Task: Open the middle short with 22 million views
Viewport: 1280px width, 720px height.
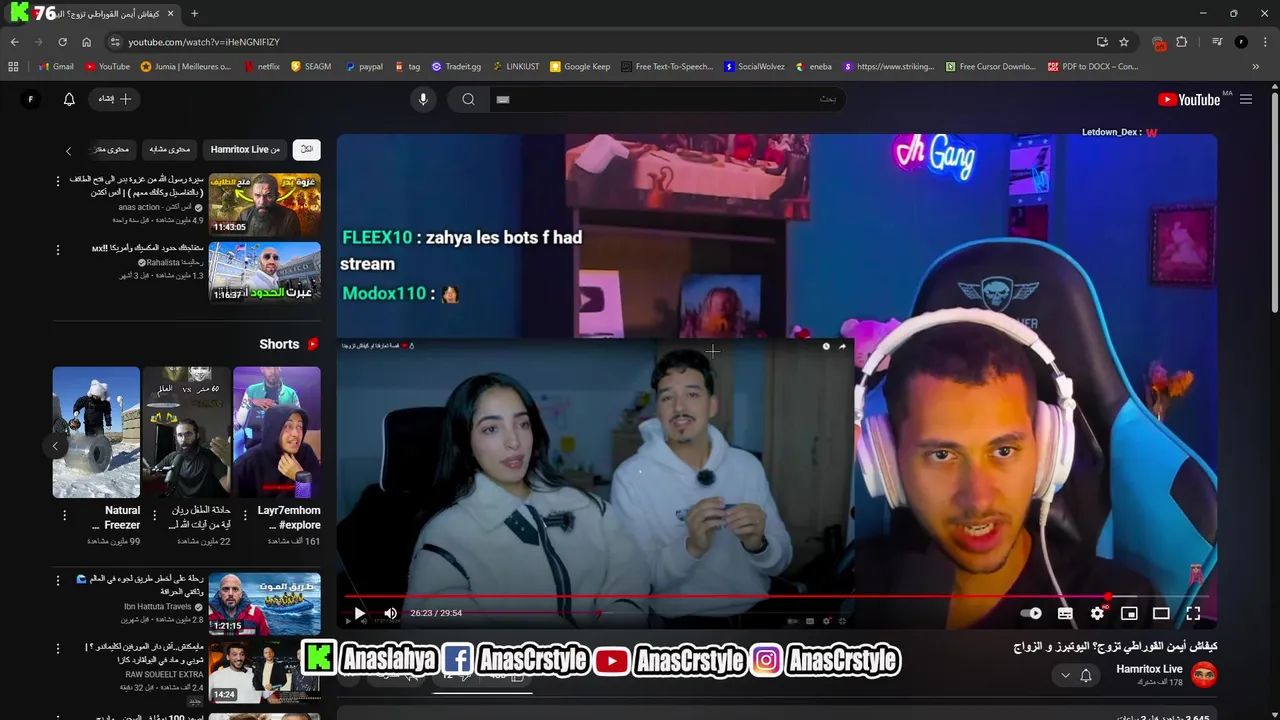Action: 186,432
